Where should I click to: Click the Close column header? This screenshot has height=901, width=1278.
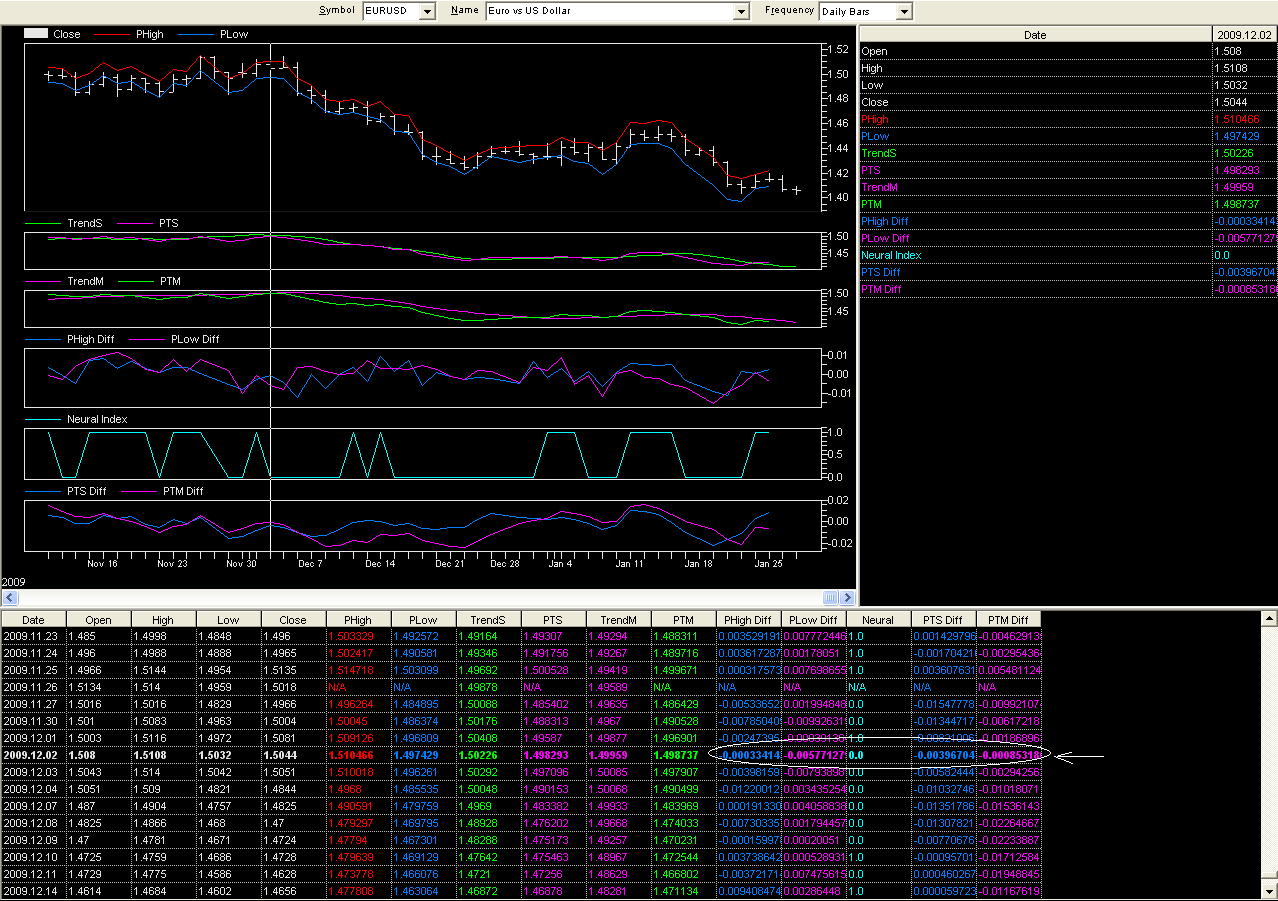[293, 620]
